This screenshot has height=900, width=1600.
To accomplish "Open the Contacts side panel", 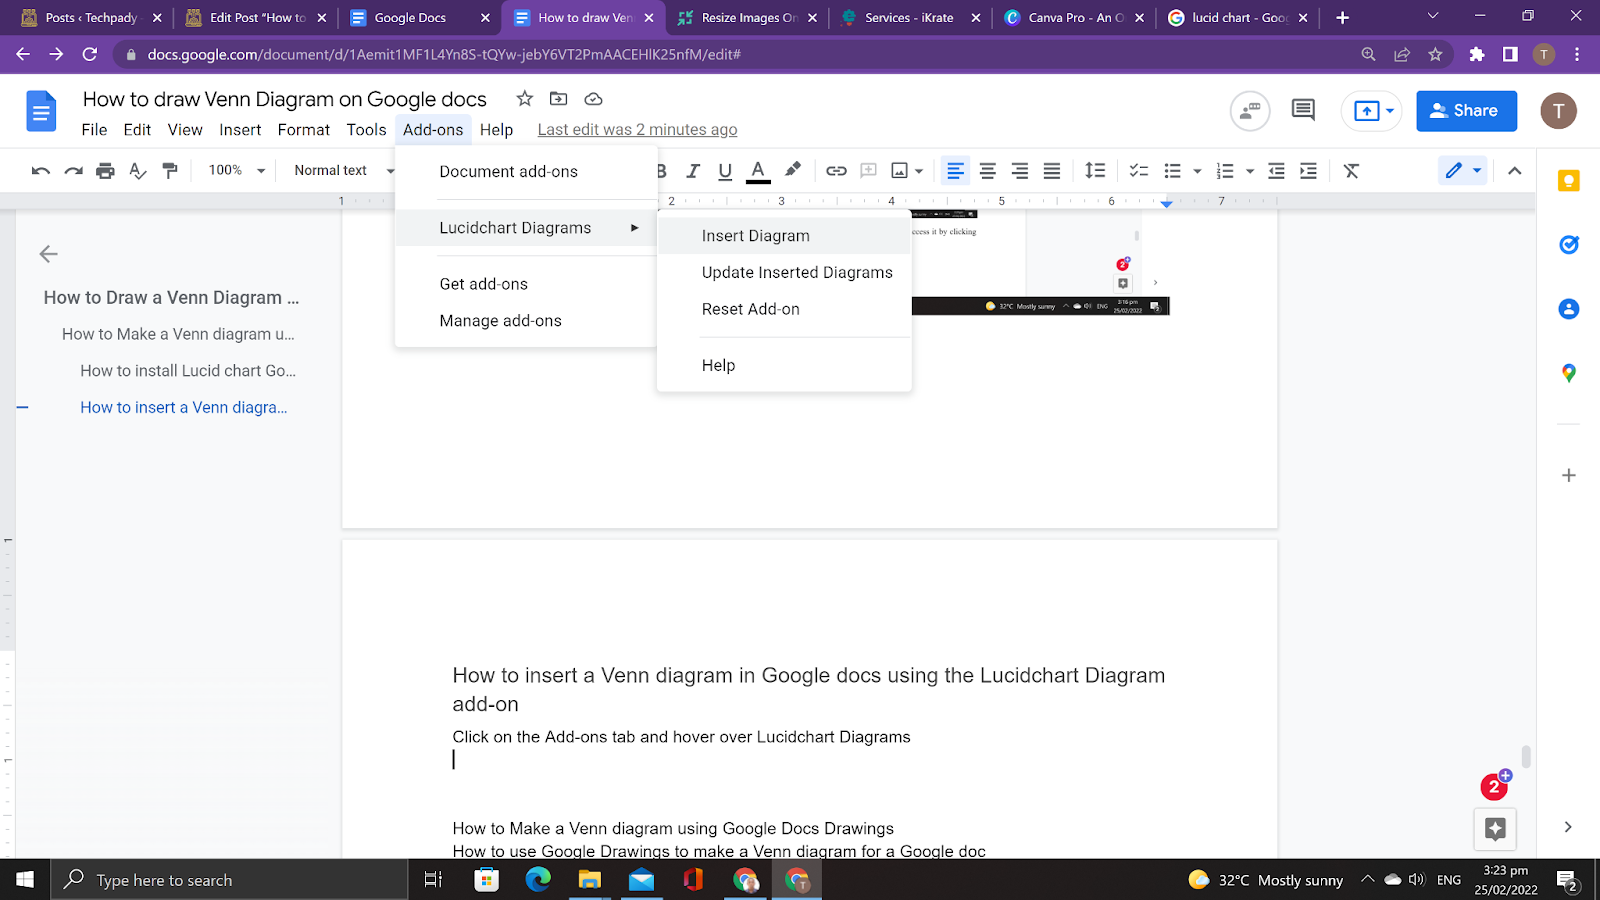I will point(1569,309).
